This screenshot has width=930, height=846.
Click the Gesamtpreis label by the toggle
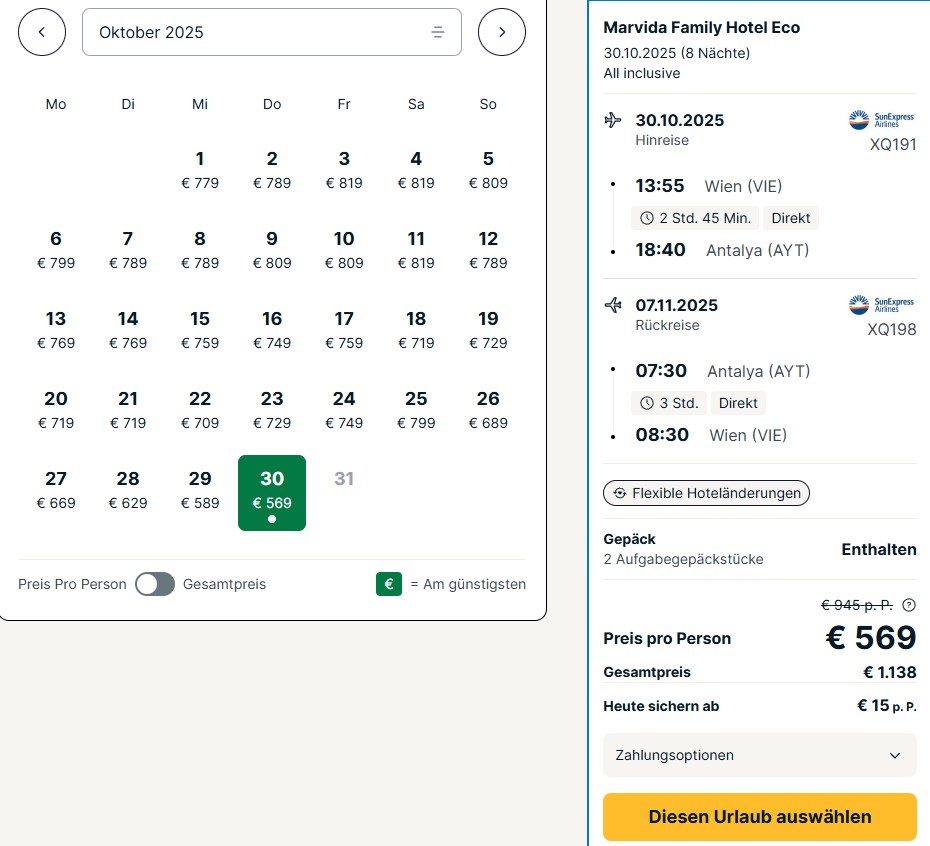[x=224, y=584]
